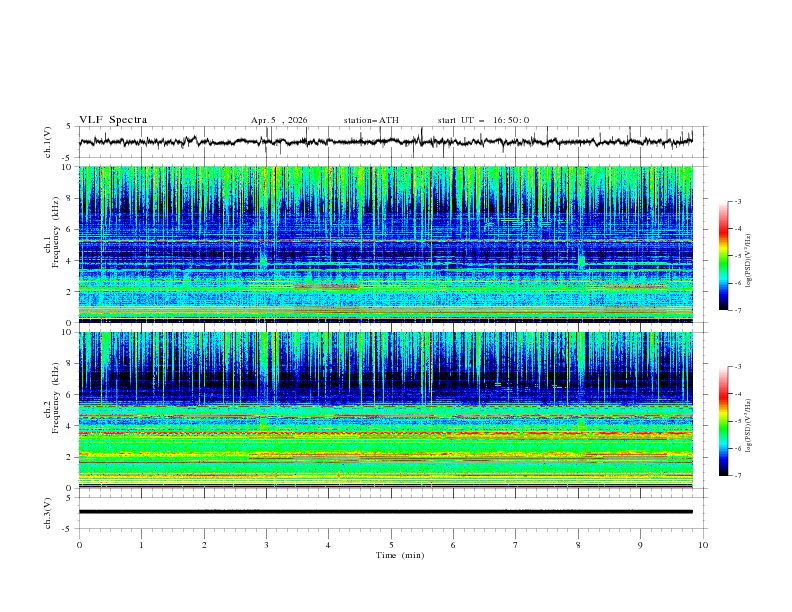
Task: Click the "3" tick on the time axis
Action: pyautogui.click(x=266, y=545)
